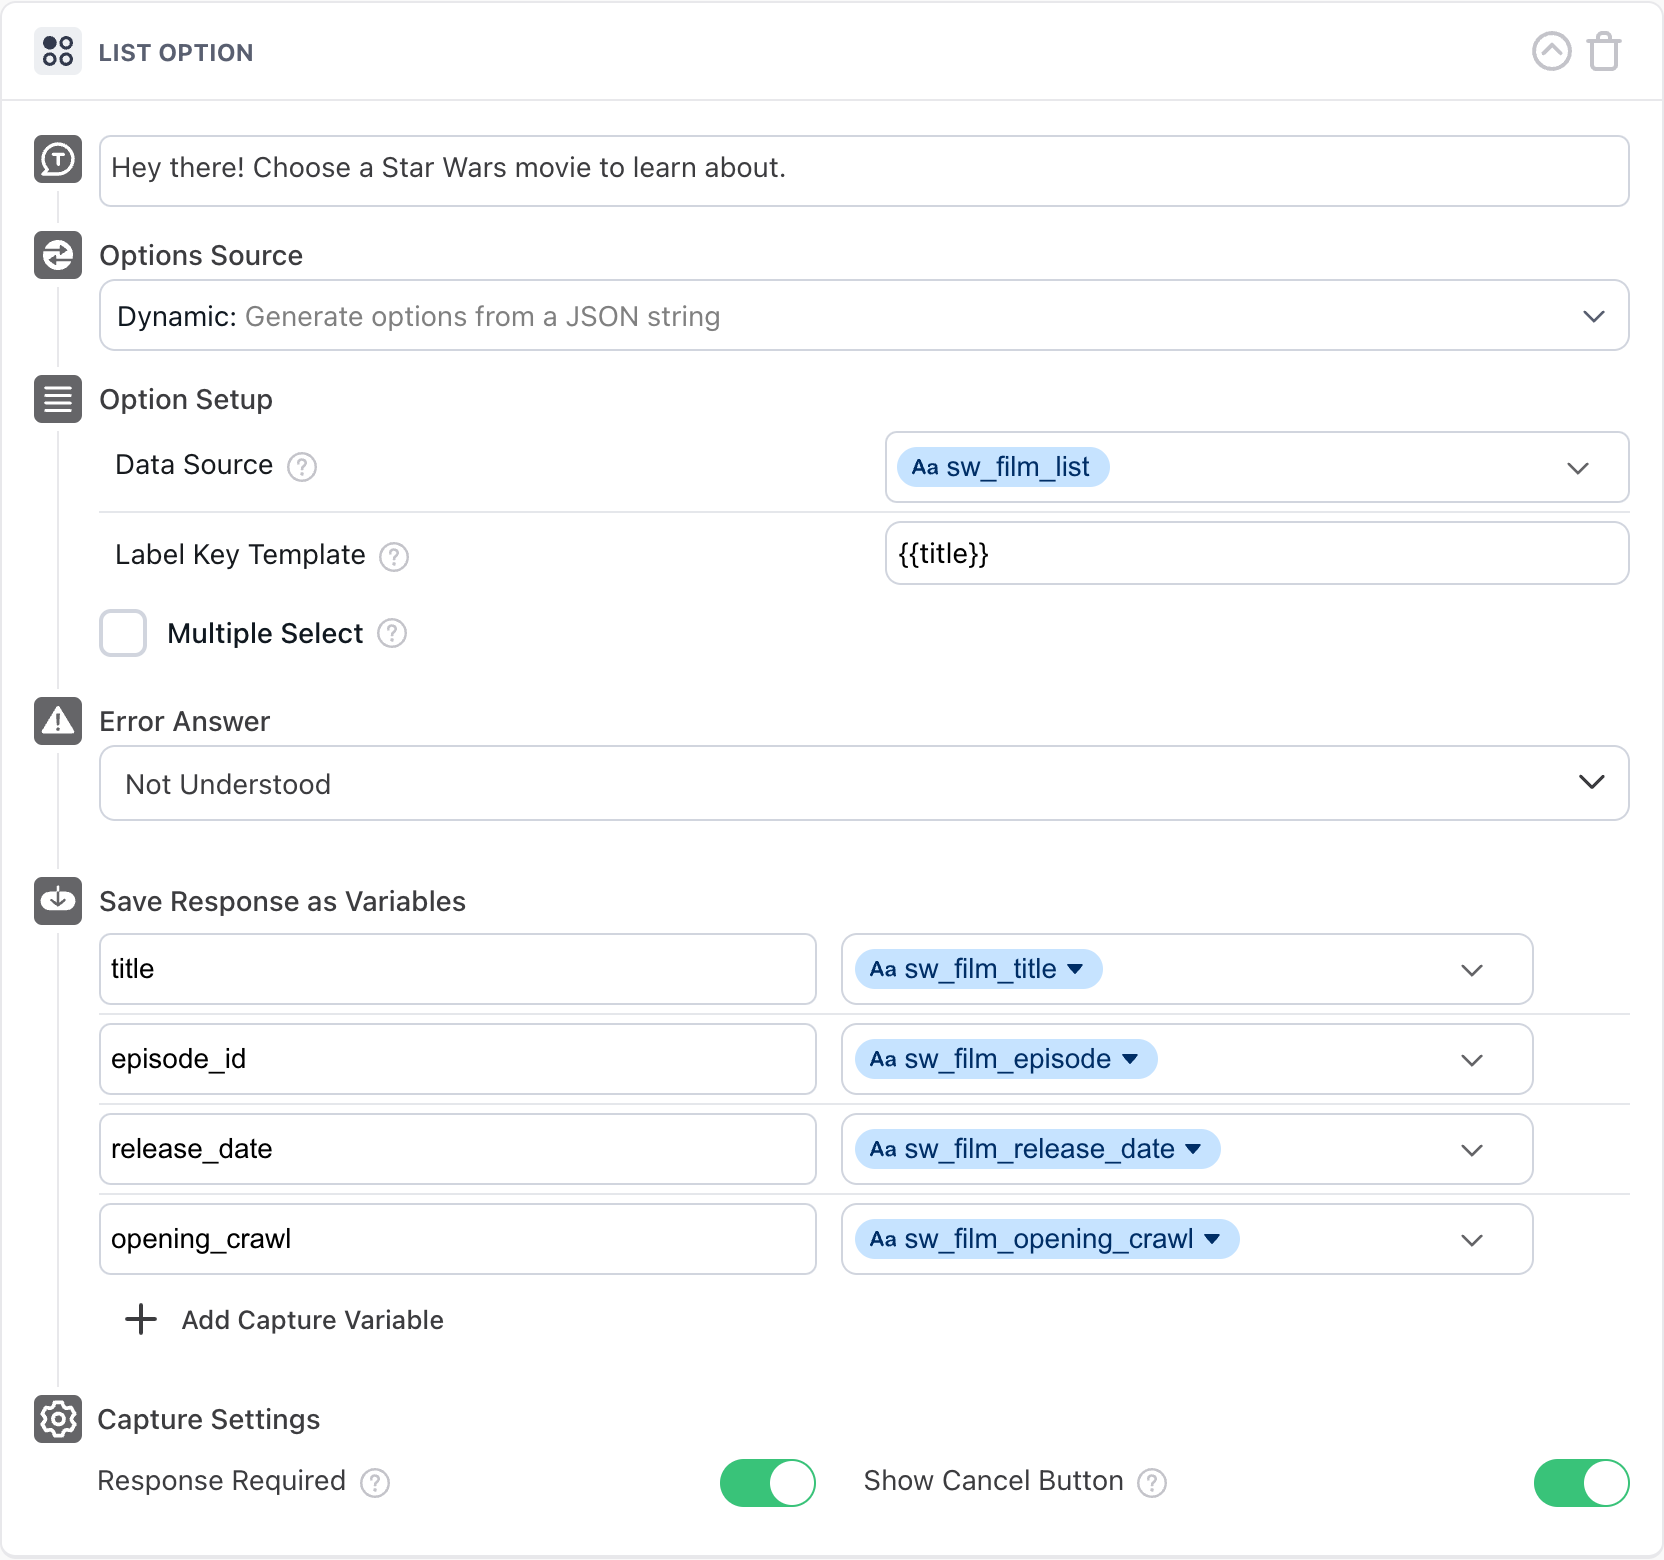Viewport: 1664px width, 1560px height.
Task: Open the sw_film_title variable dropdown
Action: (x=1471, y=970)
